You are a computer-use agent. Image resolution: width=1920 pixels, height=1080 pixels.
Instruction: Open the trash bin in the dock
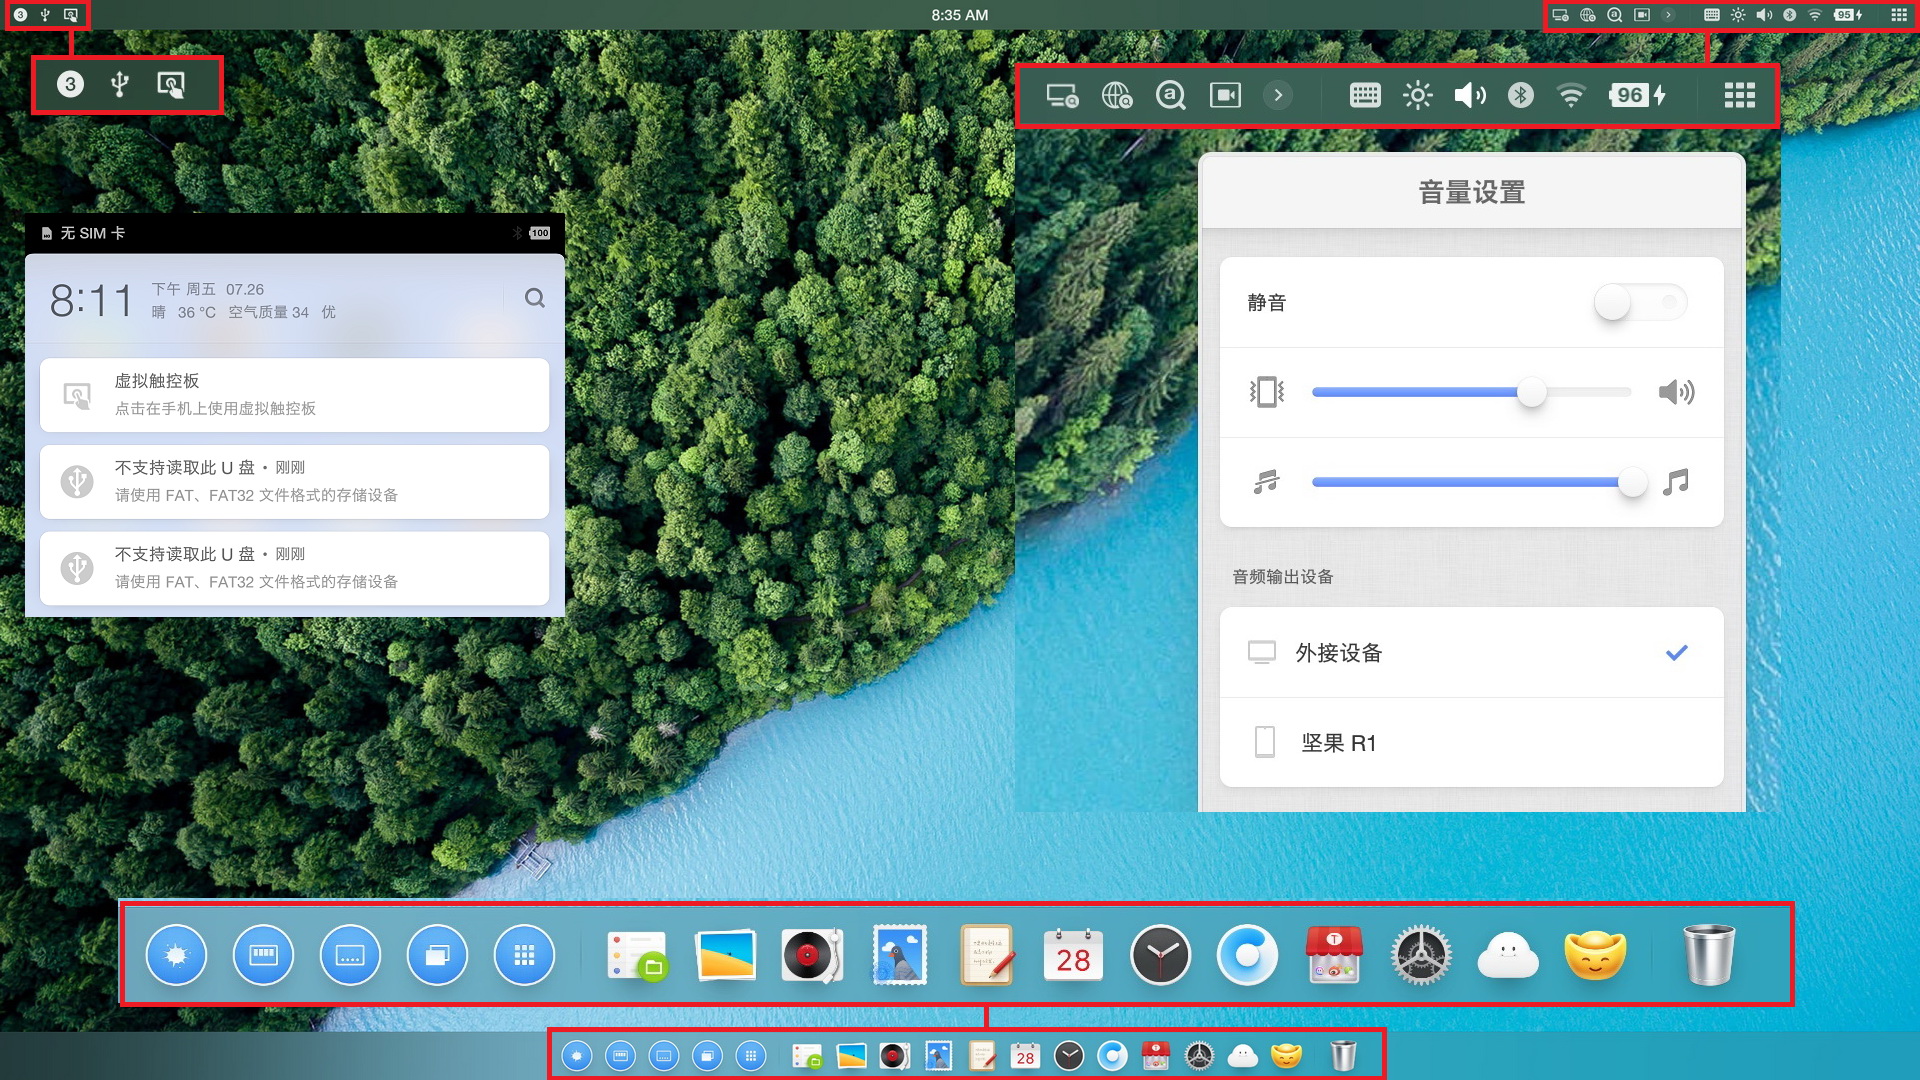coord(1708,956)
